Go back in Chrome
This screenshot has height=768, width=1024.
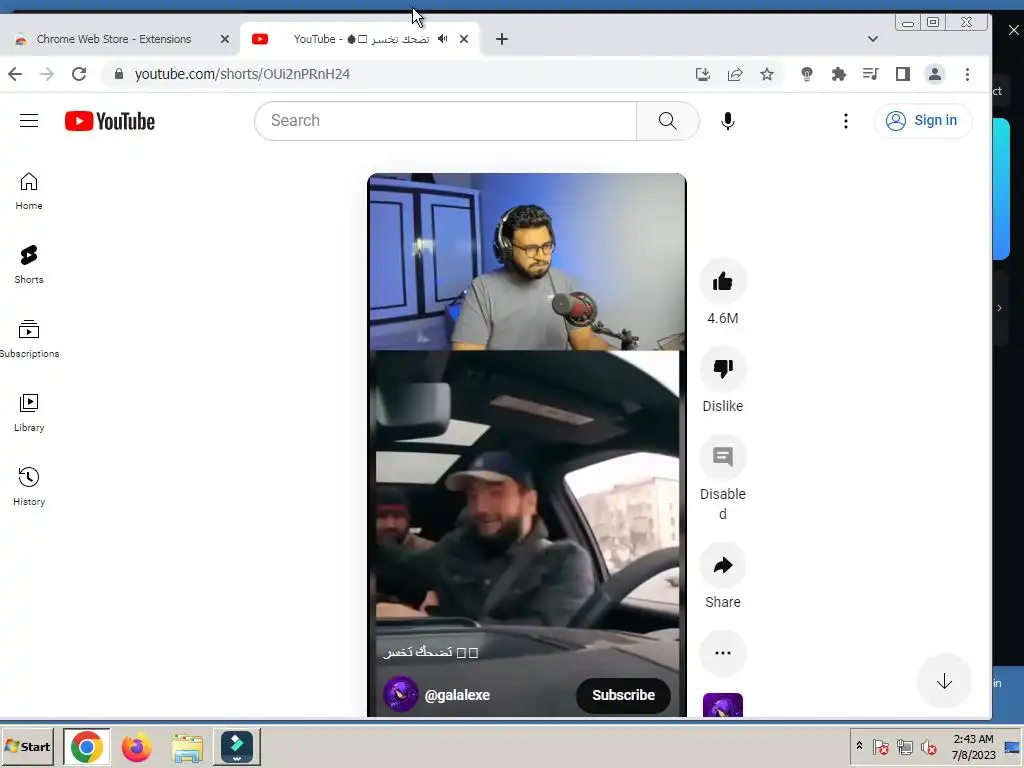pos(15,74)
